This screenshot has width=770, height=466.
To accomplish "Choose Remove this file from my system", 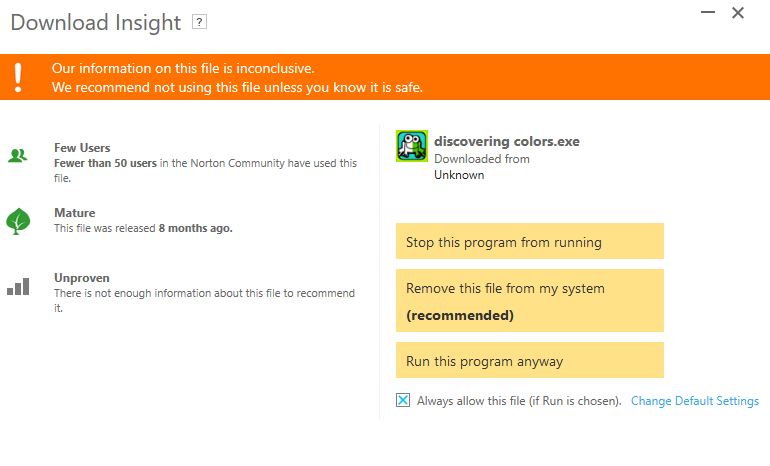I will [530, 301].
